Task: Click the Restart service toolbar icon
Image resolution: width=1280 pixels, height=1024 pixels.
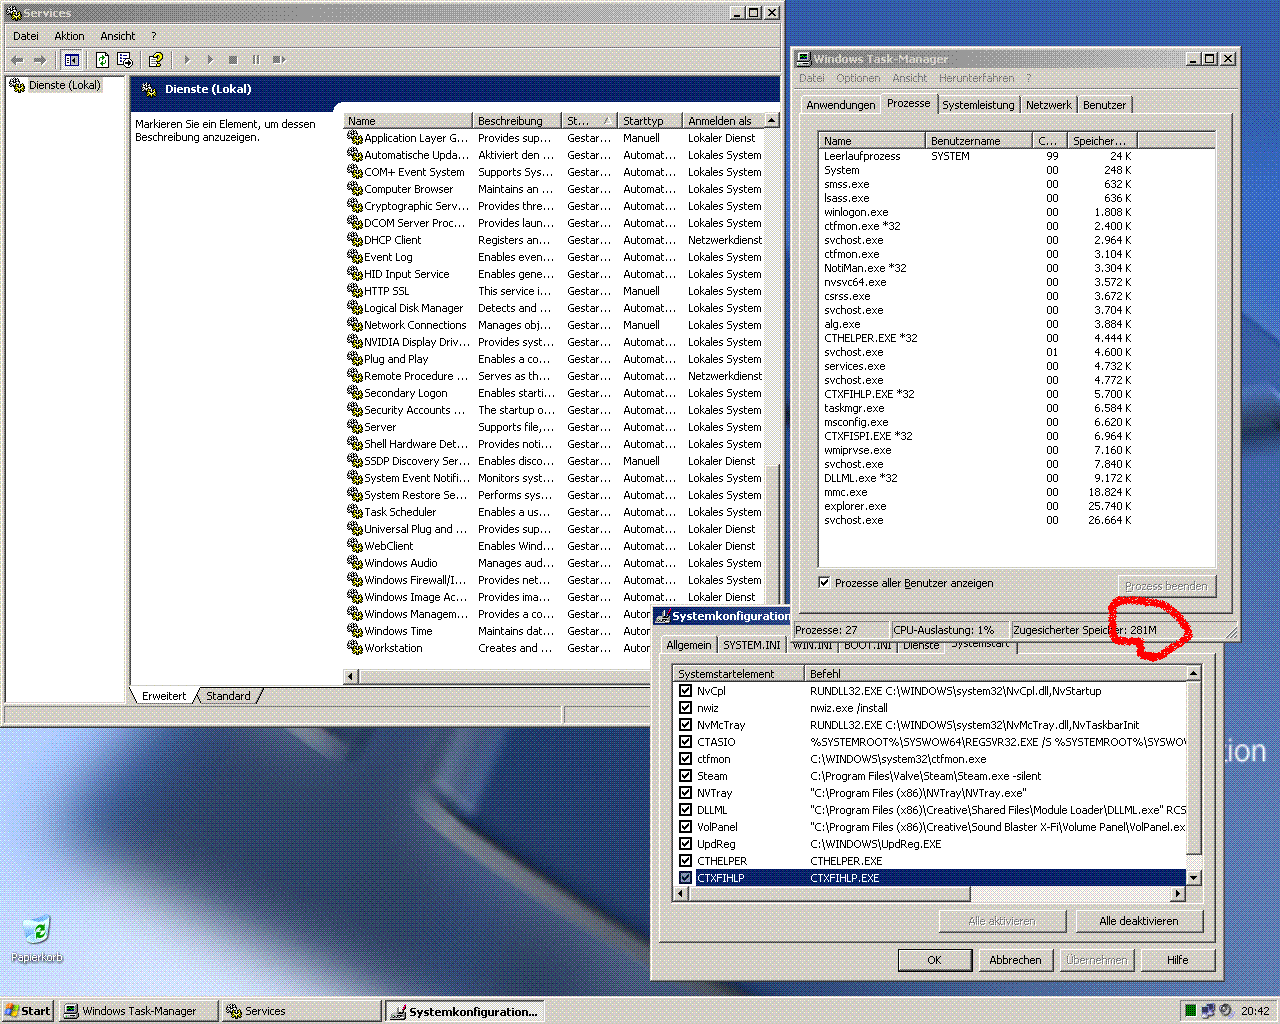Action: [279, 60]
